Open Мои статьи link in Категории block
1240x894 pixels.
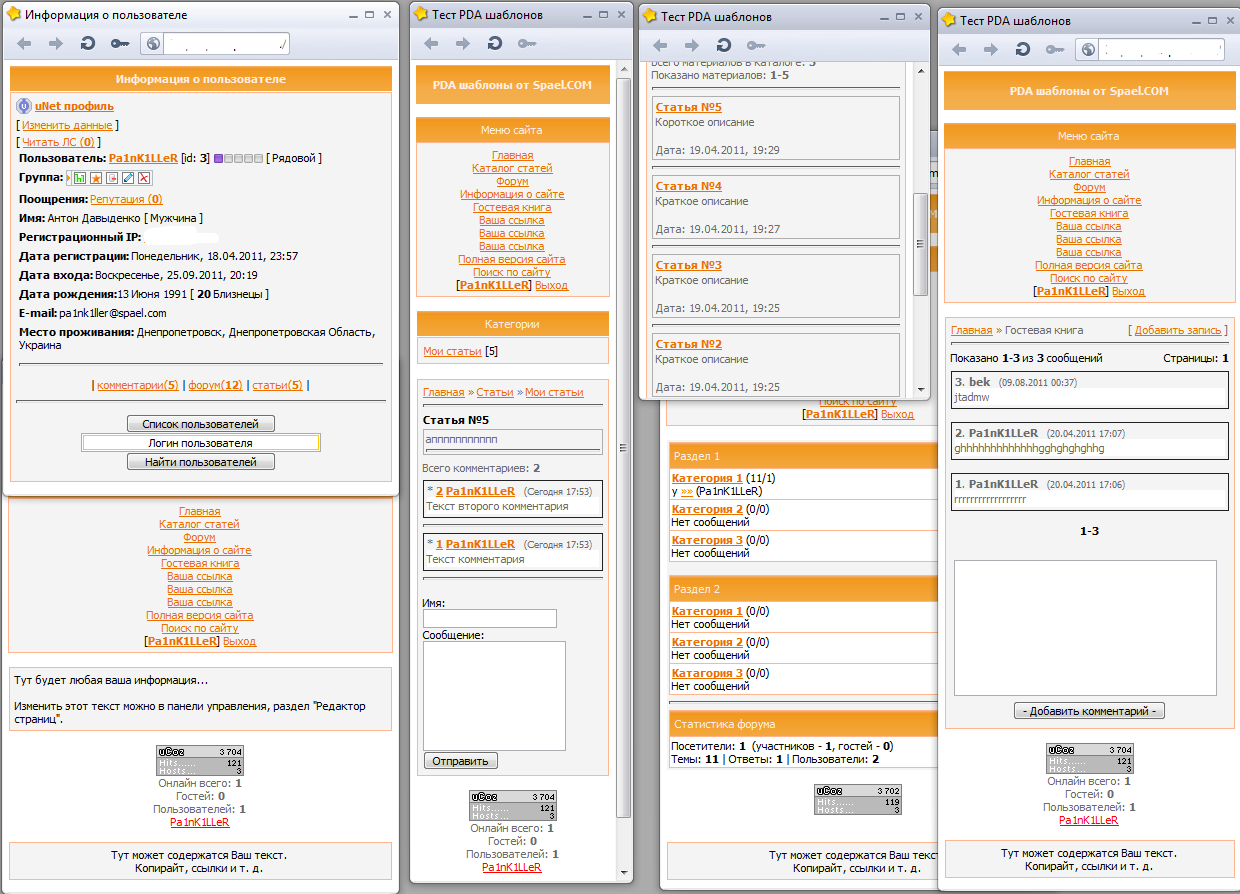(x=452, y=351)
